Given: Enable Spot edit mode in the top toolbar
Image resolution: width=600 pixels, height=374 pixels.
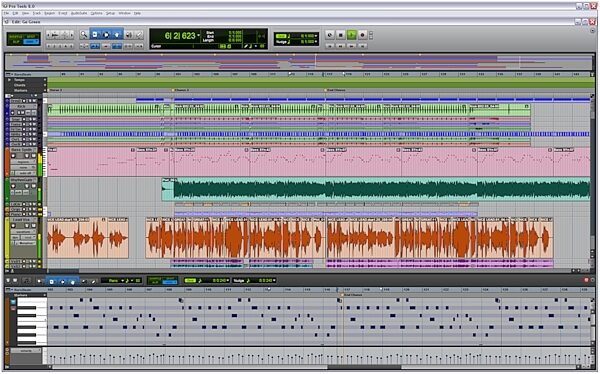Looking at the screenshot, I should point(31,36).
